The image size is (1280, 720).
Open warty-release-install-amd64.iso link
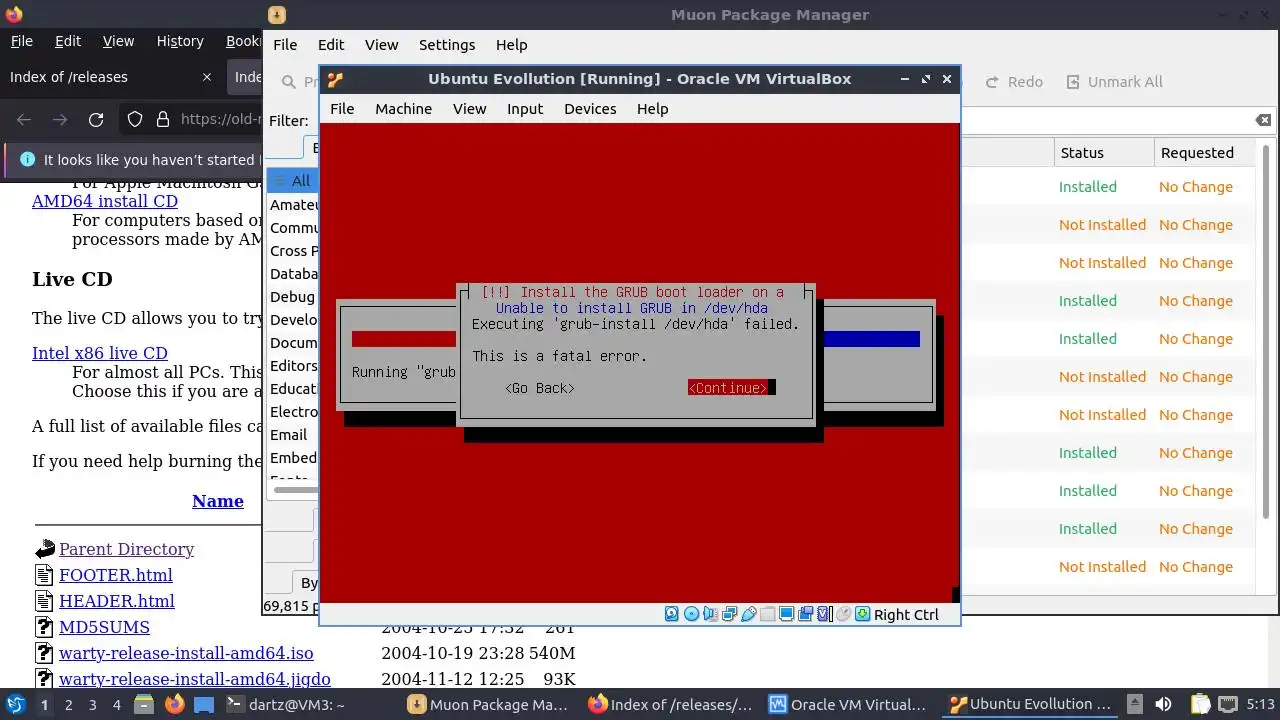(186, 653)
